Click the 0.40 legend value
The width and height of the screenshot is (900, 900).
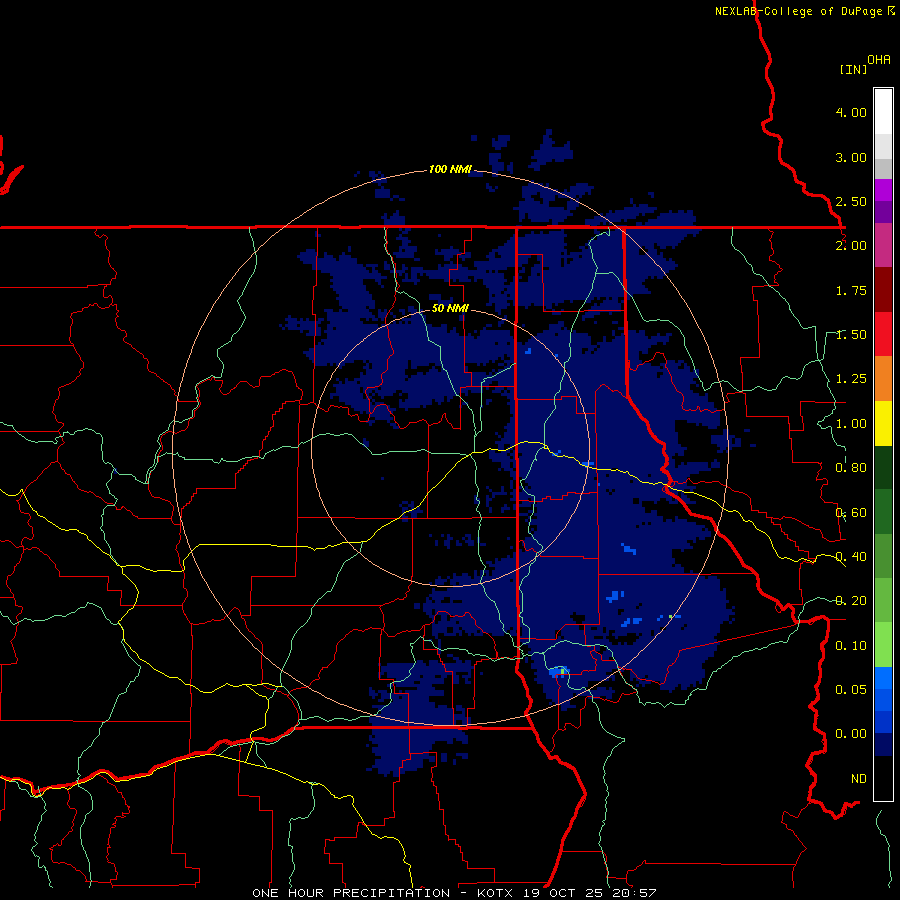[851, 557]
